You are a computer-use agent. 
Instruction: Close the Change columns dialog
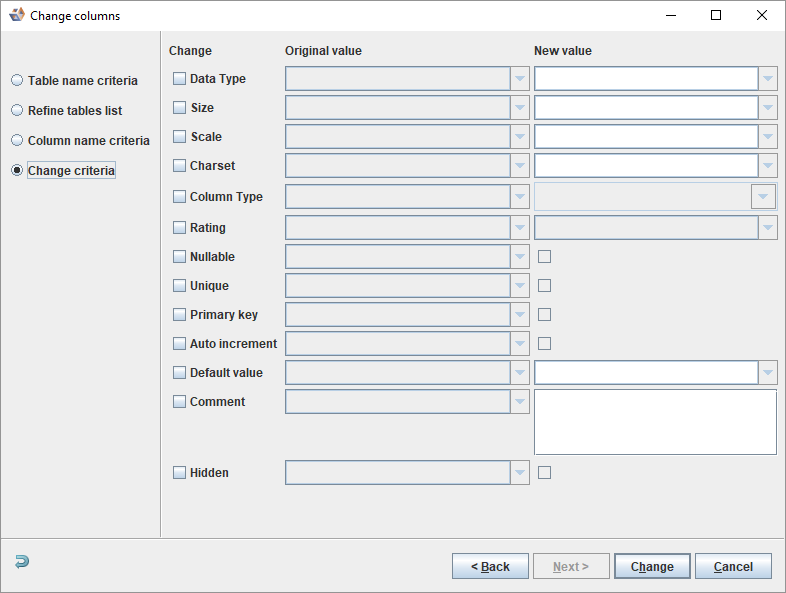point(762,15)
